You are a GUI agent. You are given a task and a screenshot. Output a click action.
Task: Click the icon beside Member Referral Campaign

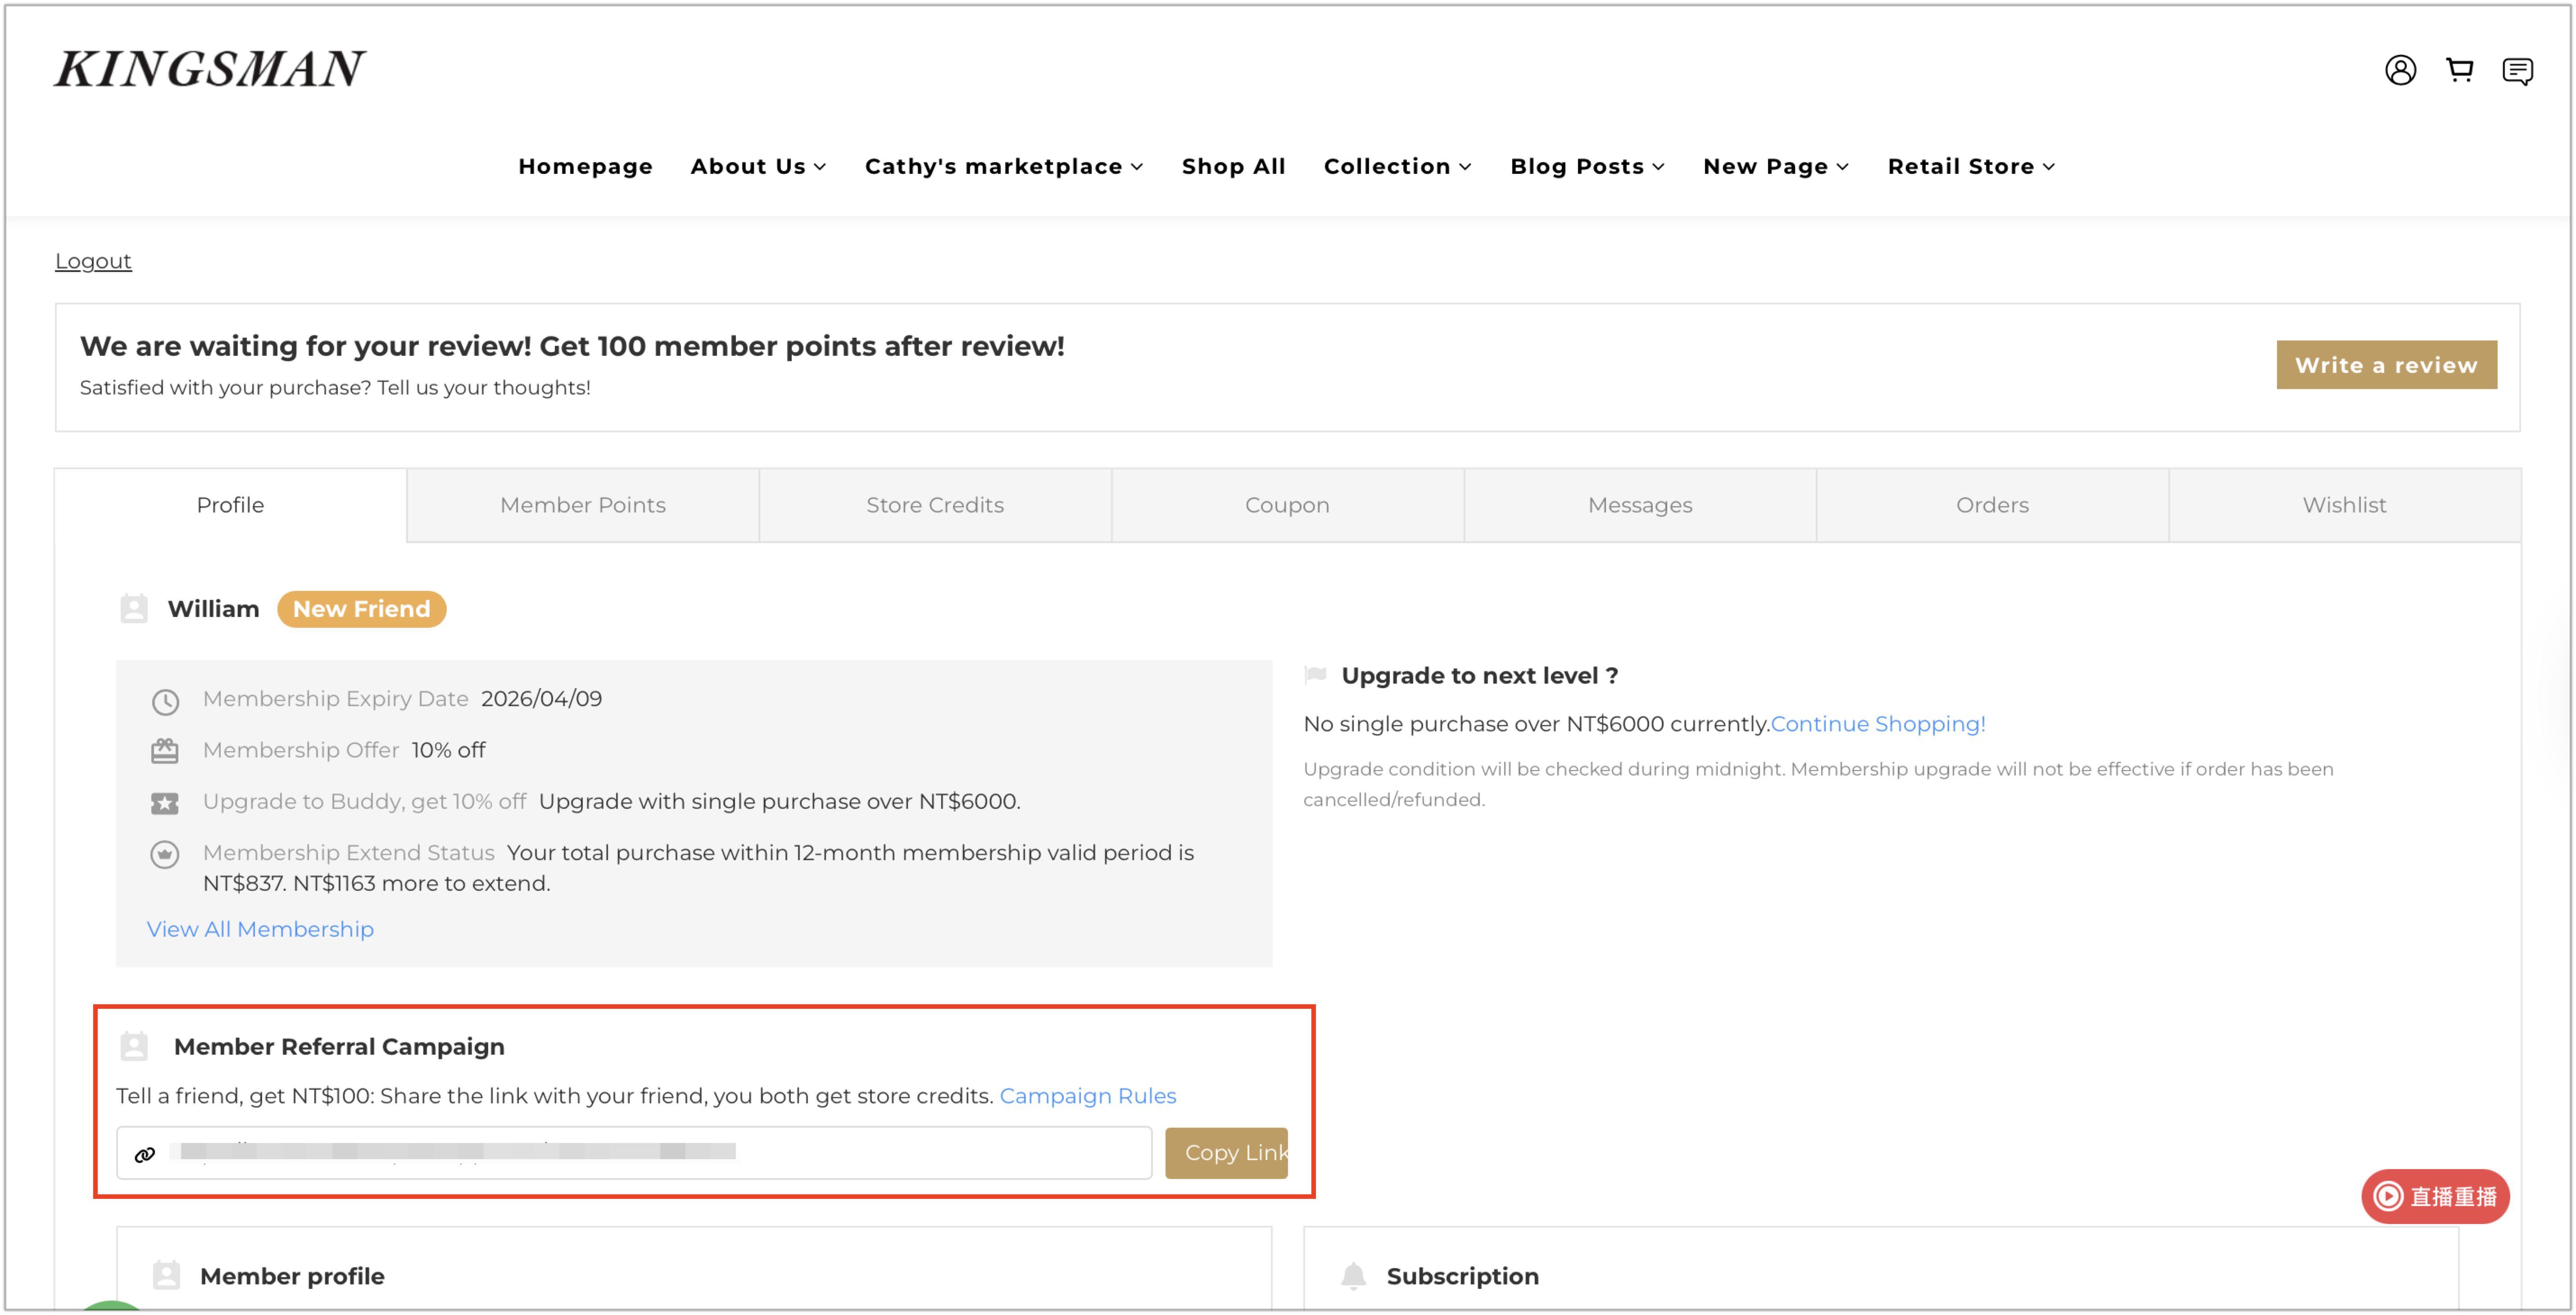click(134, 1046)
